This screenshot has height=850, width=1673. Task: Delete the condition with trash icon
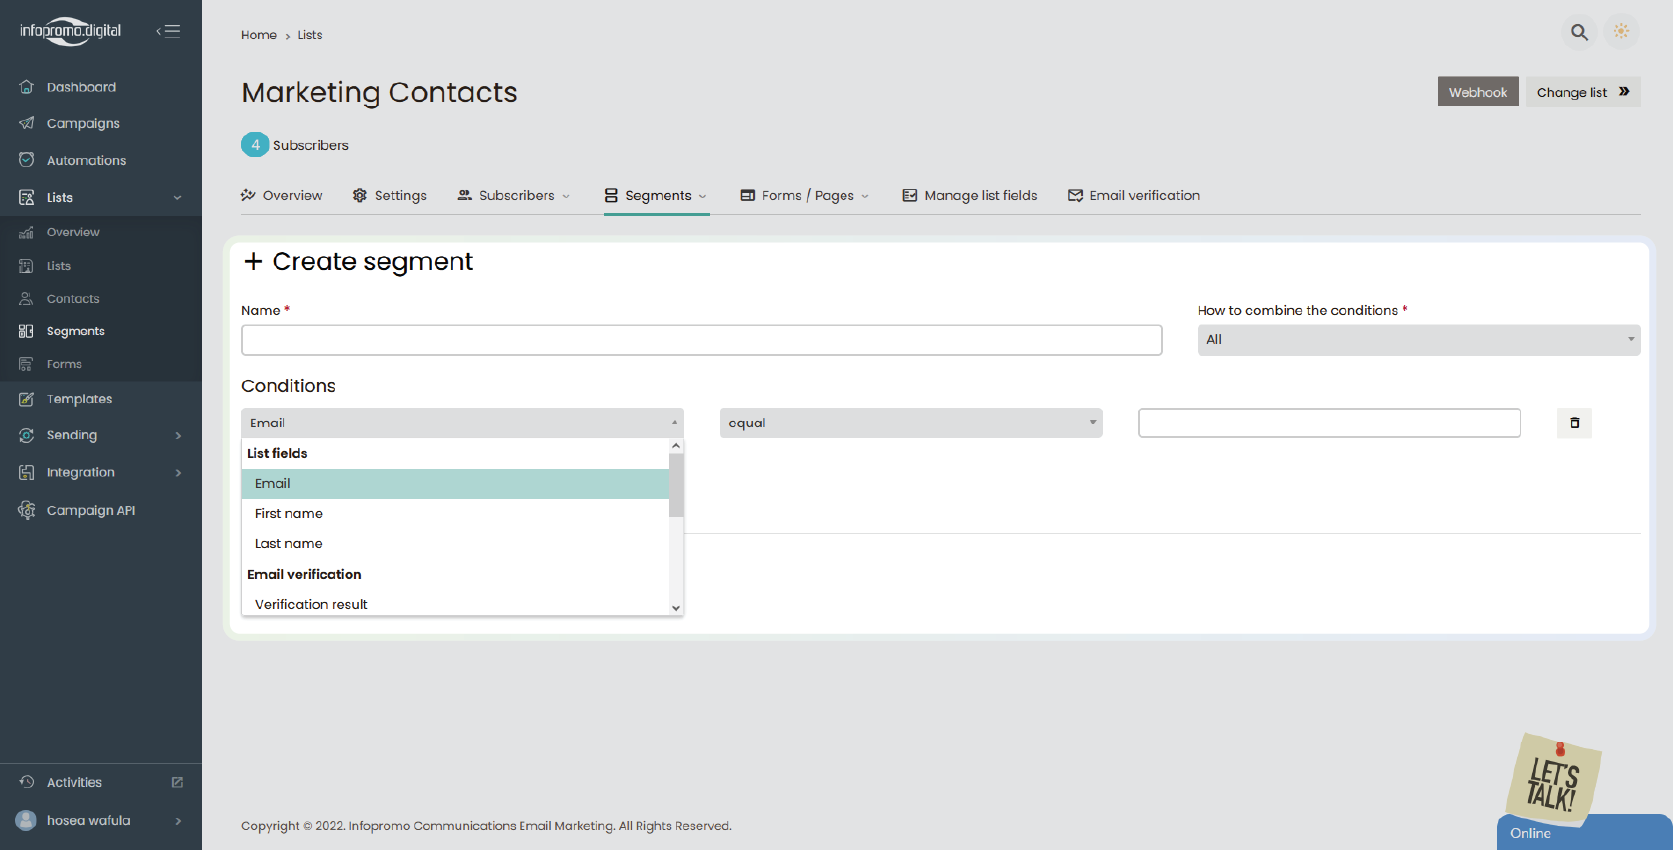1574,423
